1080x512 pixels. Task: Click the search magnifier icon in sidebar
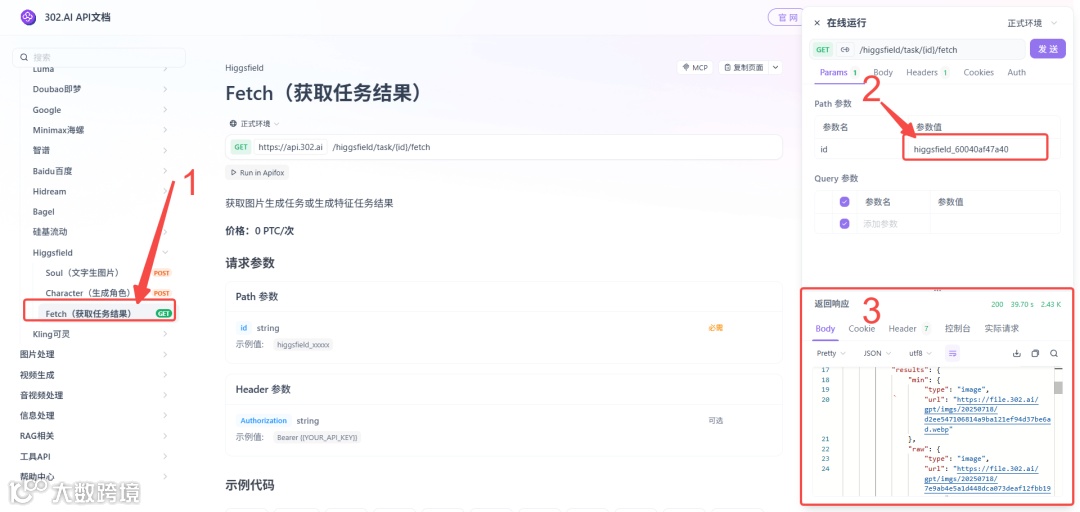coord(24,57)
